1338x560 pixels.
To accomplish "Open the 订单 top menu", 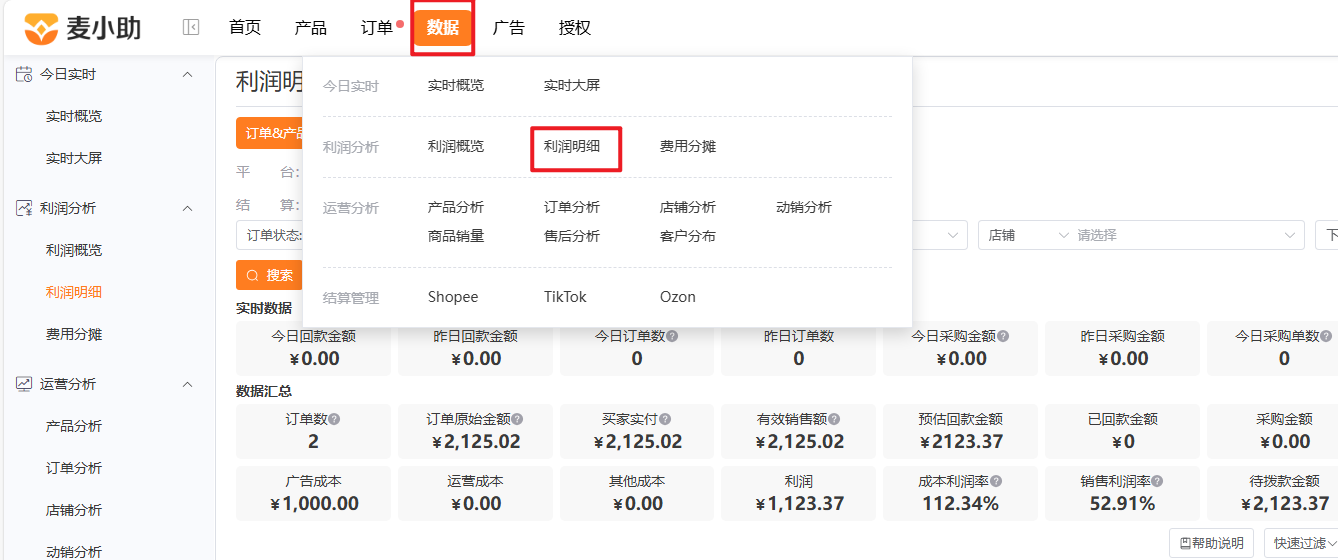I will pos(377,28).
